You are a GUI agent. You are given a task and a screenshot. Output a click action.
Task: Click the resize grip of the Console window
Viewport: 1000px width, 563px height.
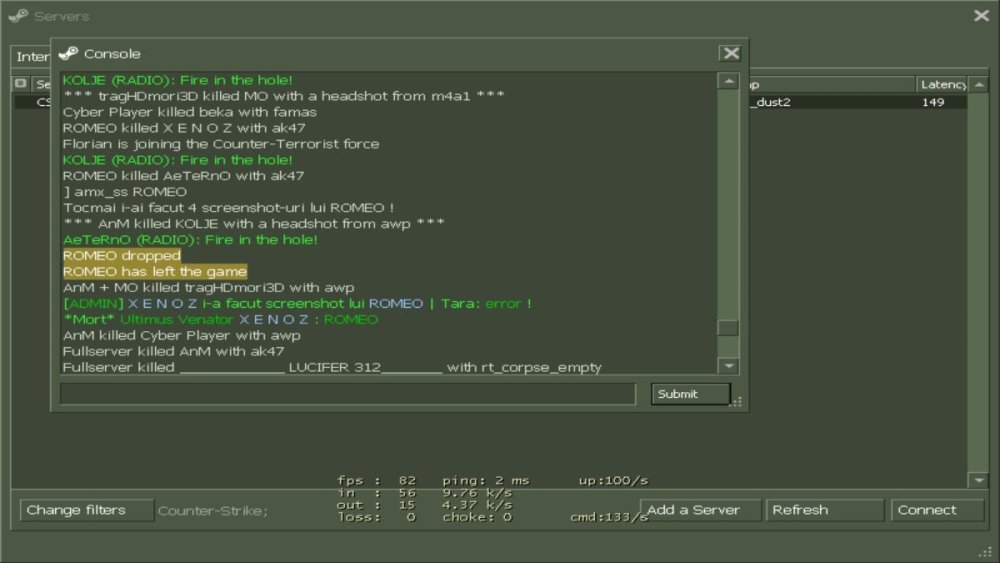point(737,402)
